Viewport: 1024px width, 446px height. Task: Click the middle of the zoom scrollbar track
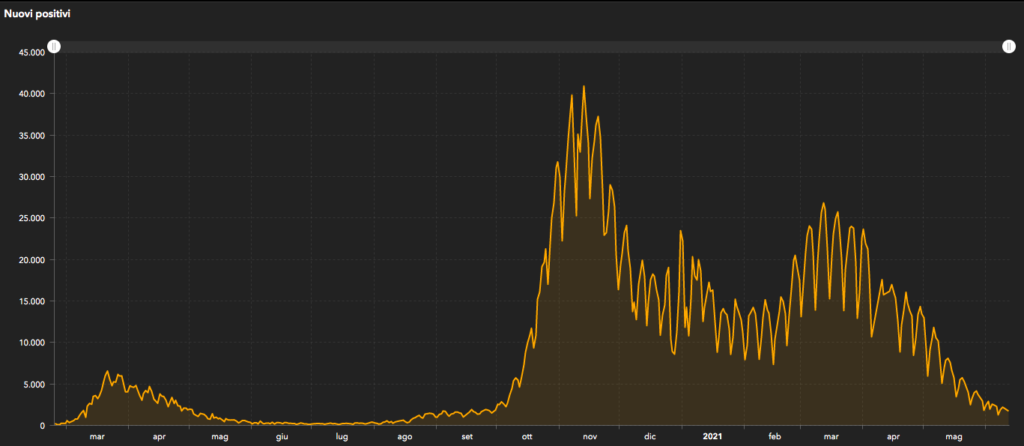tap(532, 47)
